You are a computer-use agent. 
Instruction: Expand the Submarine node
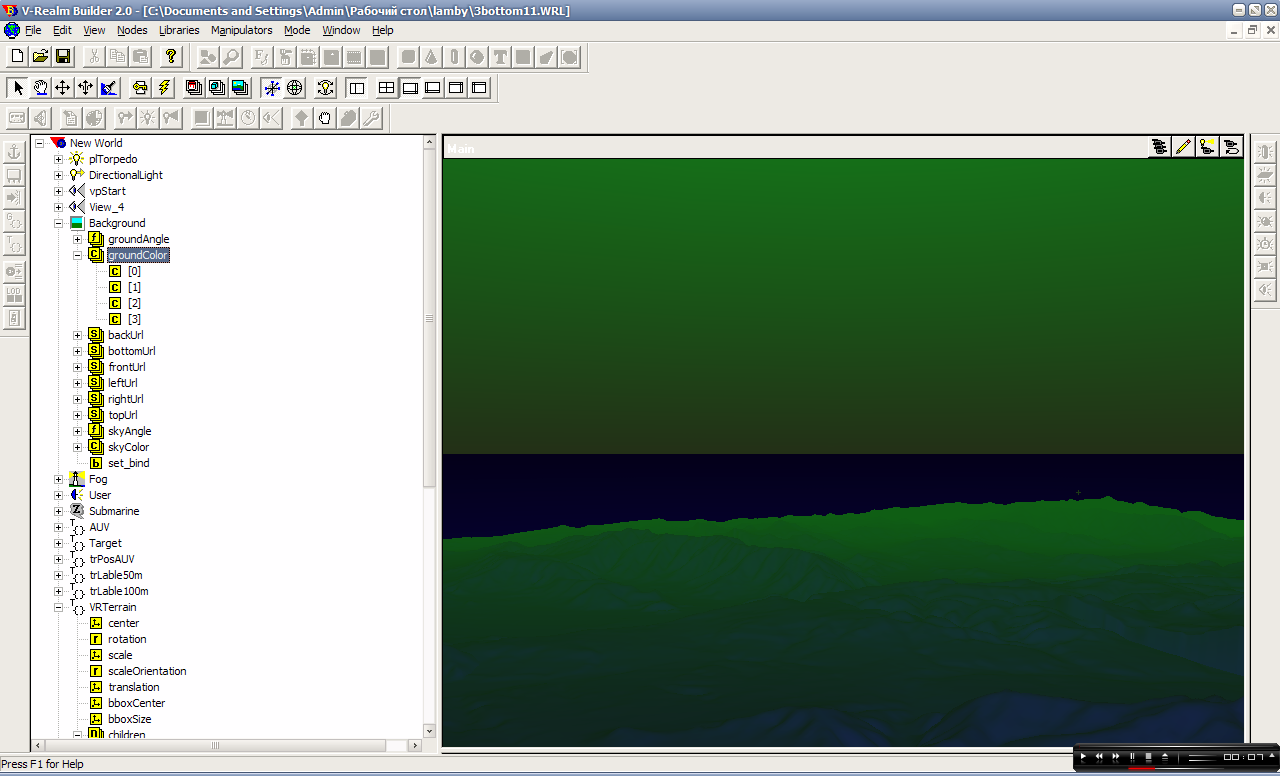tap(58, 511)
